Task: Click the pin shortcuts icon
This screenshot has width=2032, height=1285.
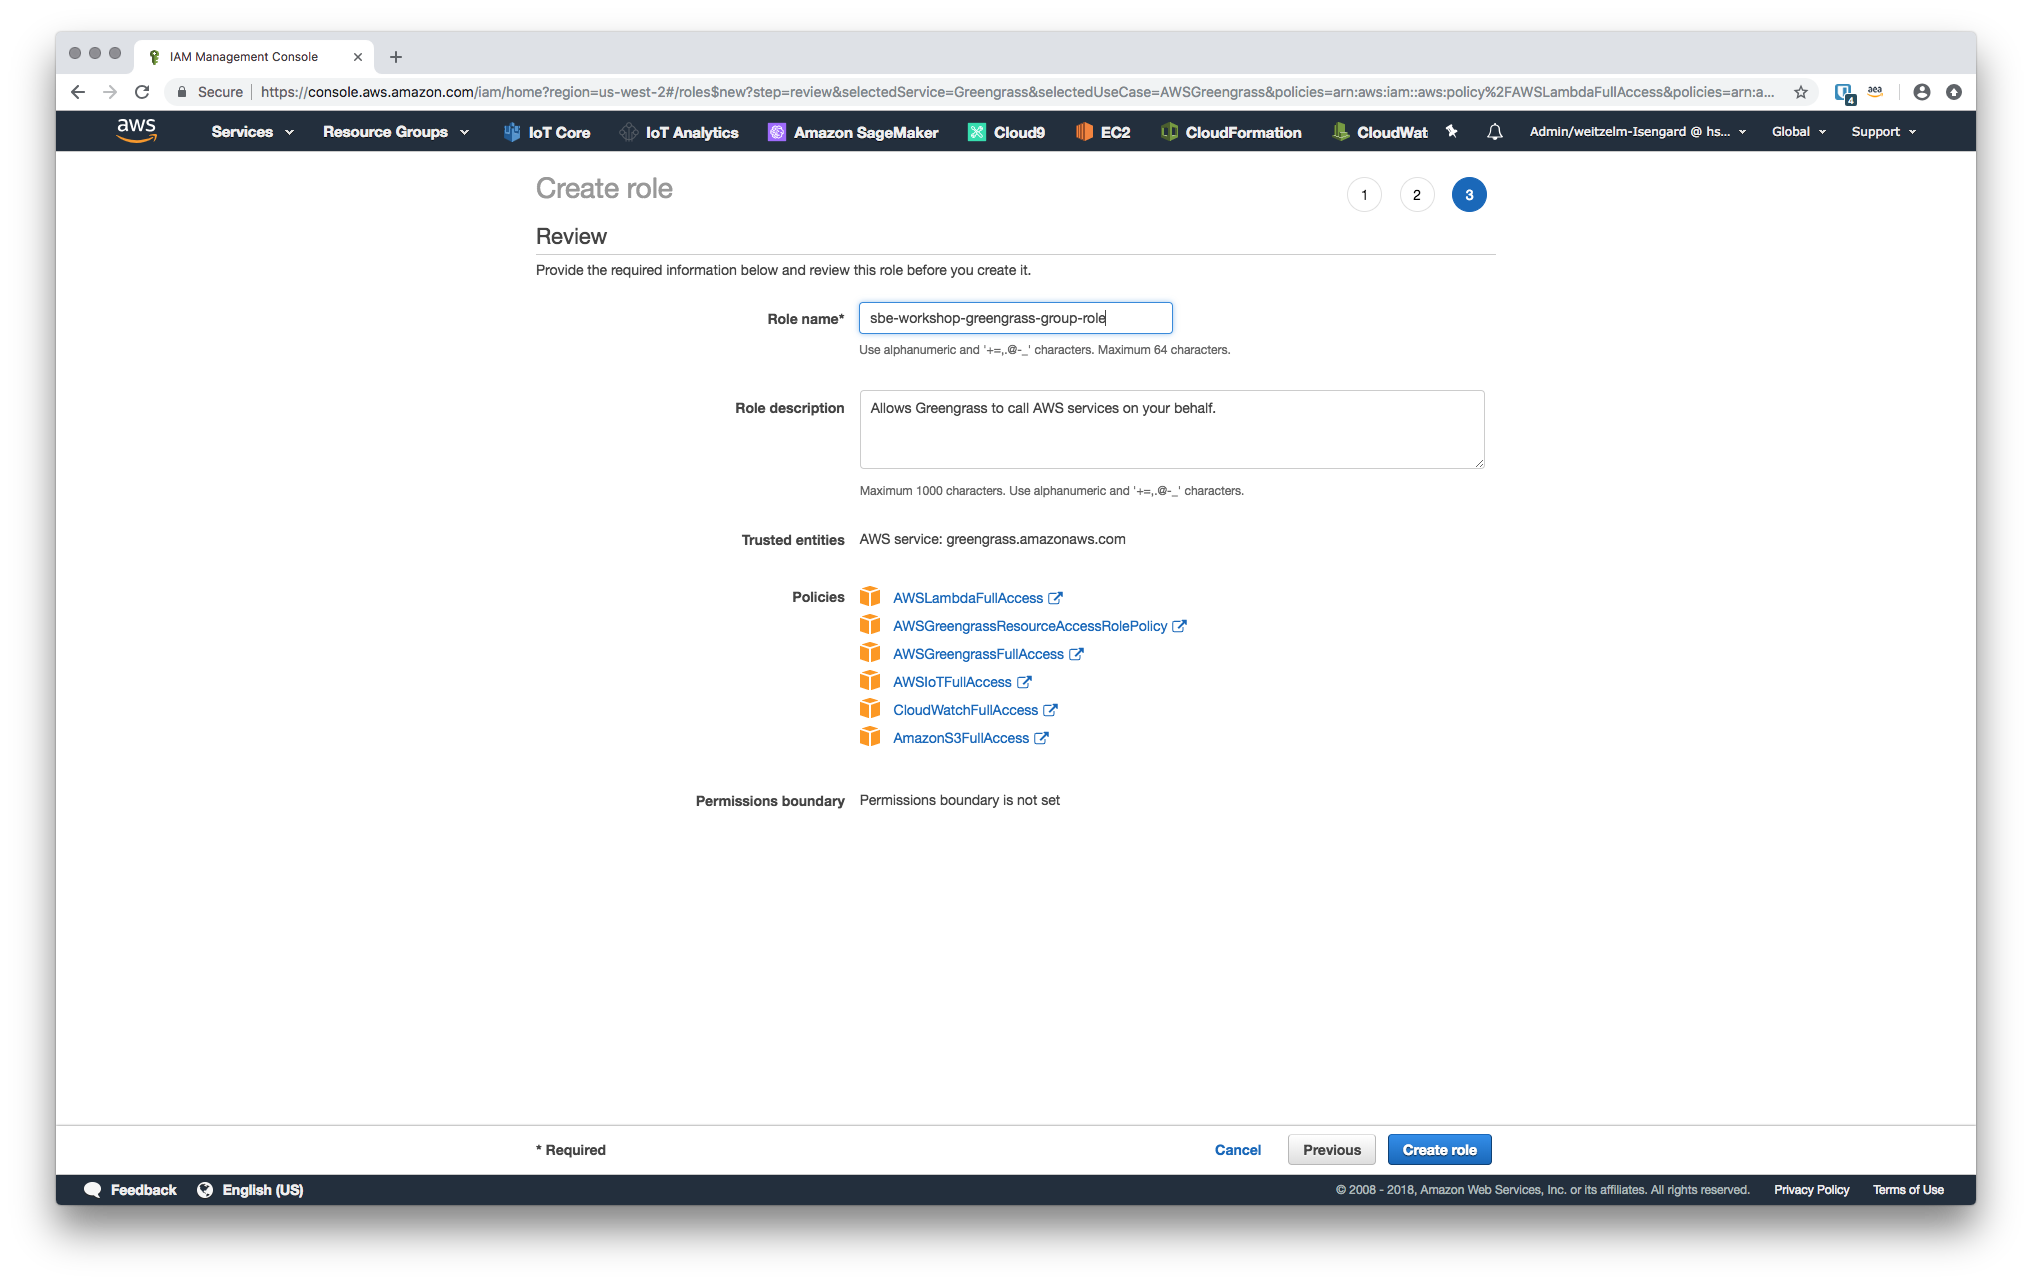Action: [1452, 131]
